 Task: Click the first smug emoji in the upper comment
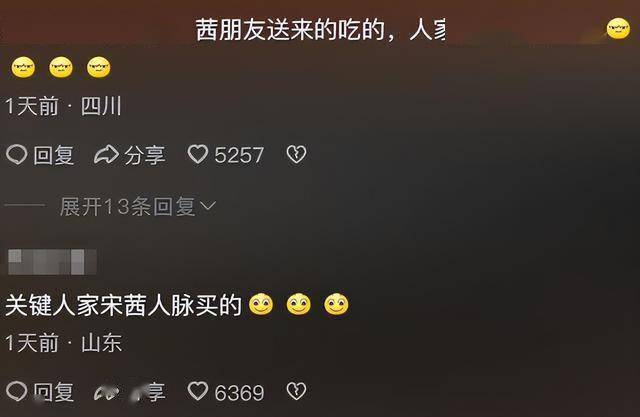(23, 67)
